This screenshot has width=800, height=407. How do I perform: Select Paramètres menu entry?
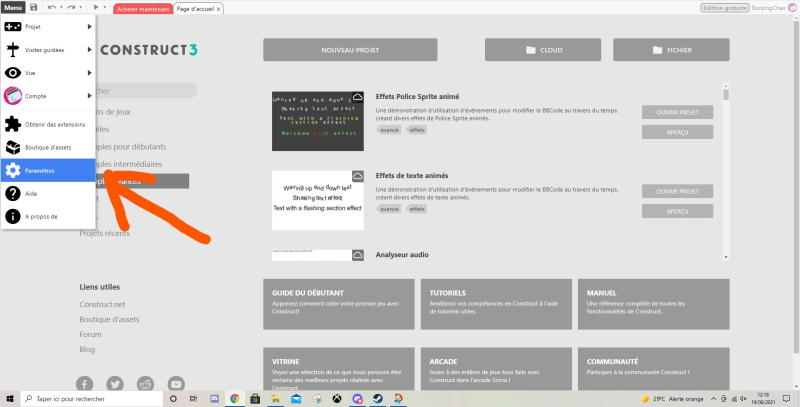coord(48,171)
